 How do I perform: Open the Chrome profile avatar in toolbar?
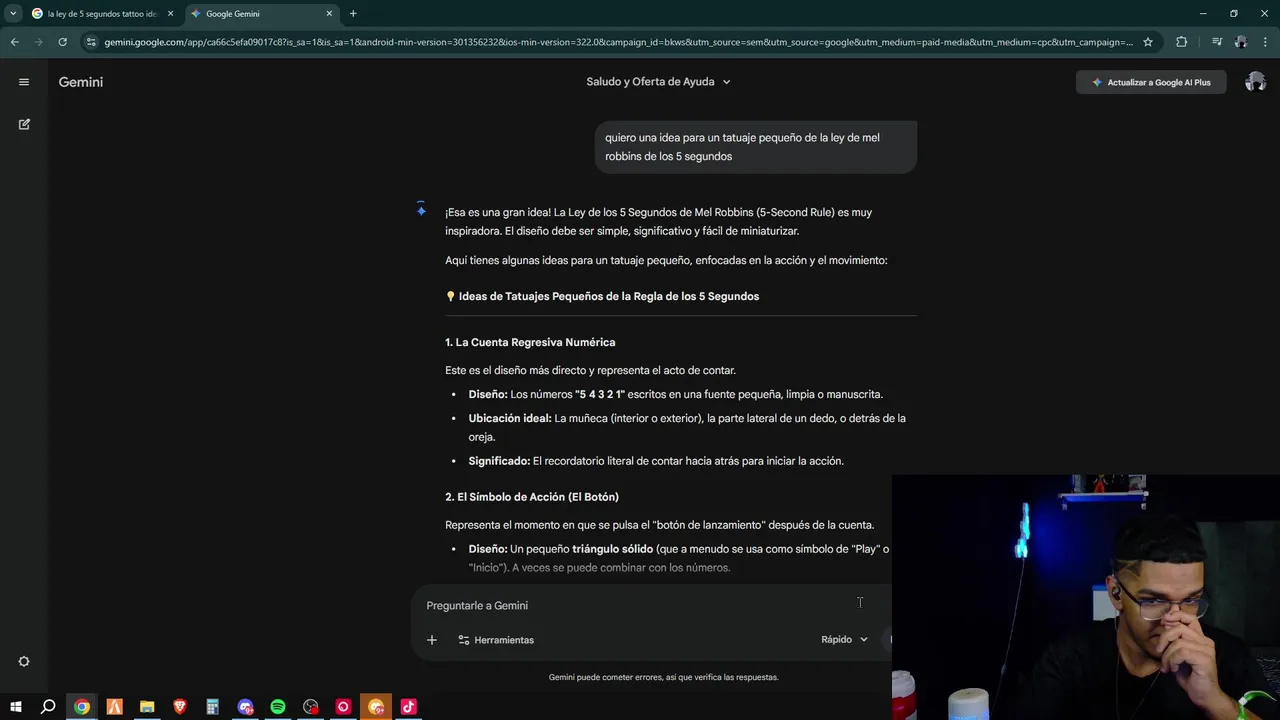1241,42
